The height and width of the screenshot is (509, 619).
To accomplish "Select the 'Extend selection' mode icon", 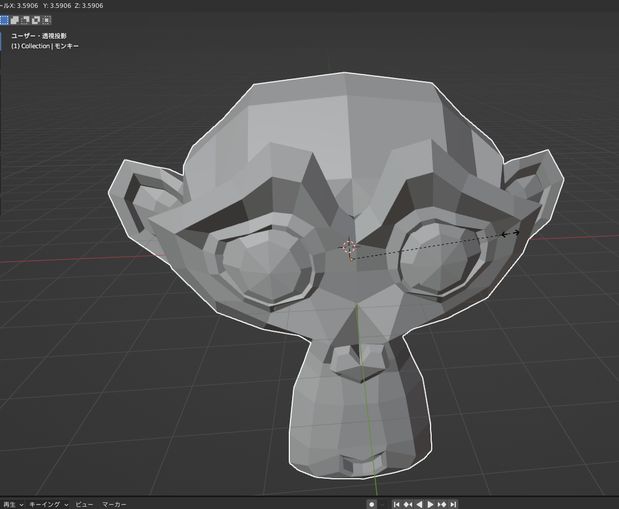I will [x=15, y=20].
